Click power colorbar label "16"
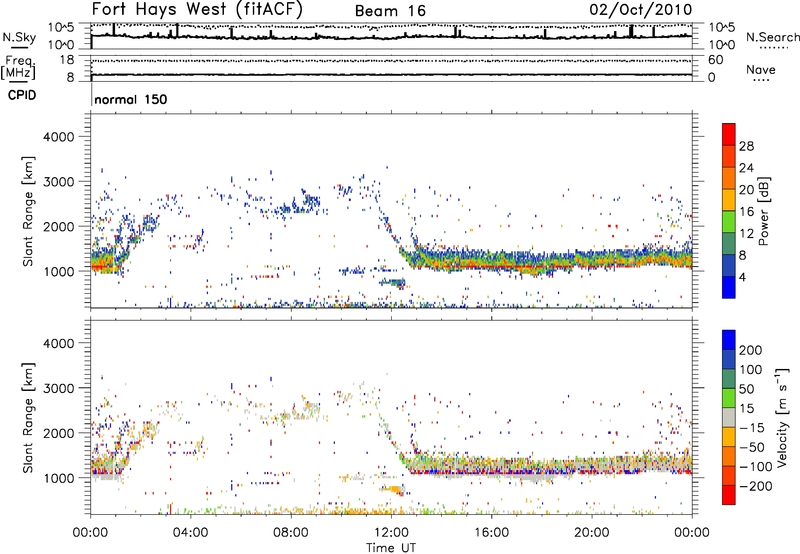 coord(746,212)
